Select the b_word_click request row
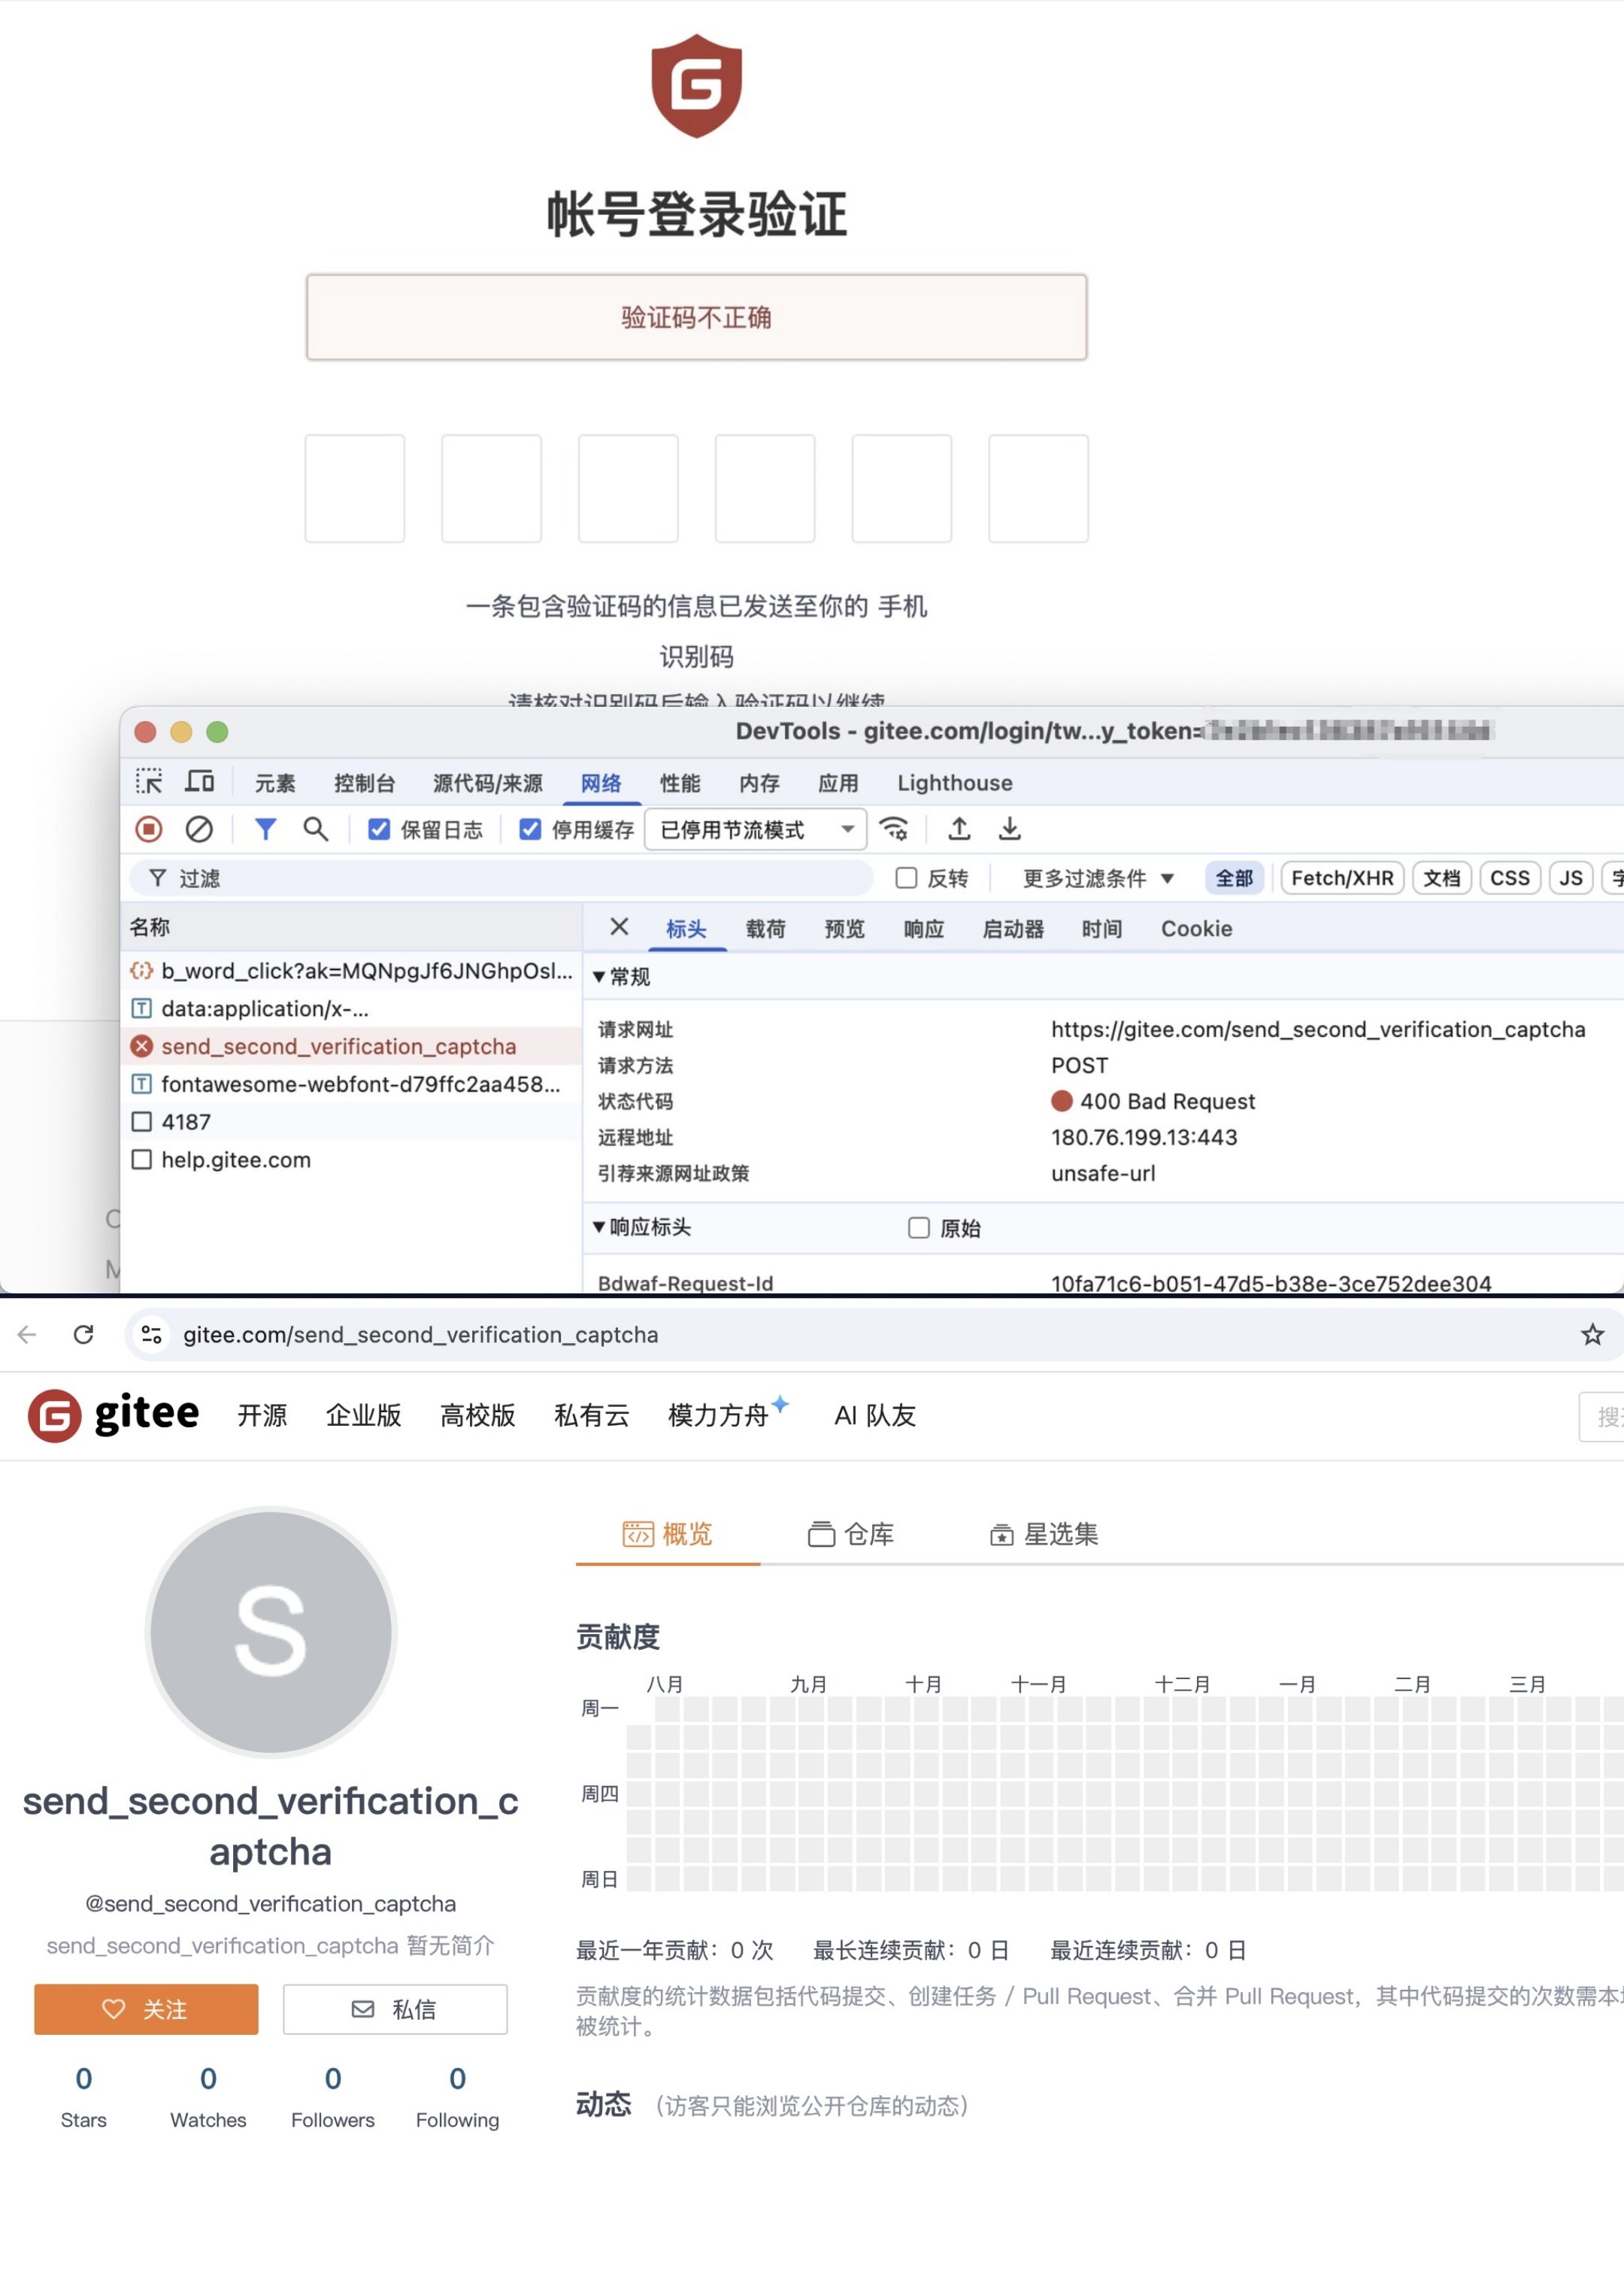Viewport: 1624px width, 2274px height. [x=351, y=970]
